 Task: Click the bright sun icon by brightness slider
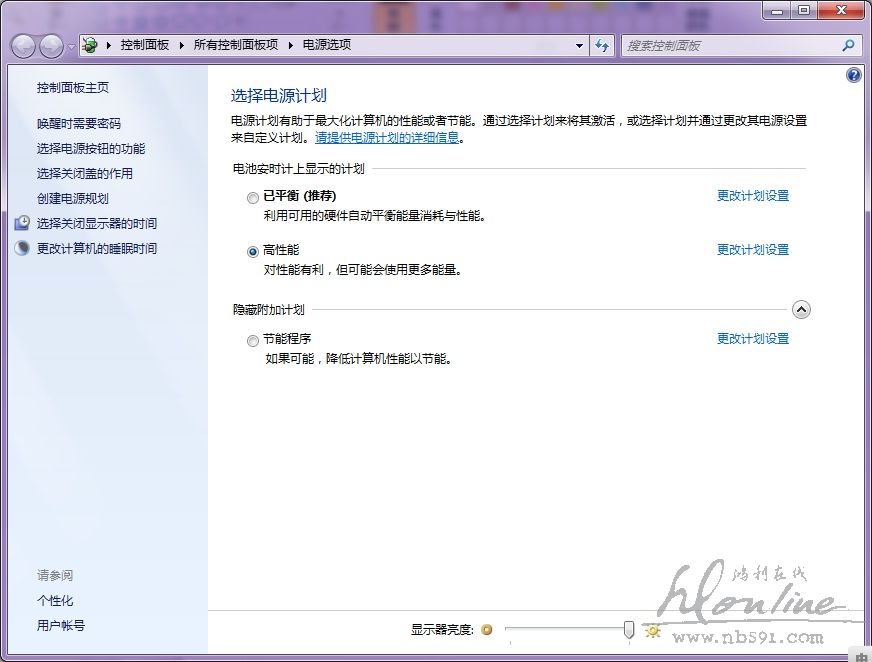point(653,630)
